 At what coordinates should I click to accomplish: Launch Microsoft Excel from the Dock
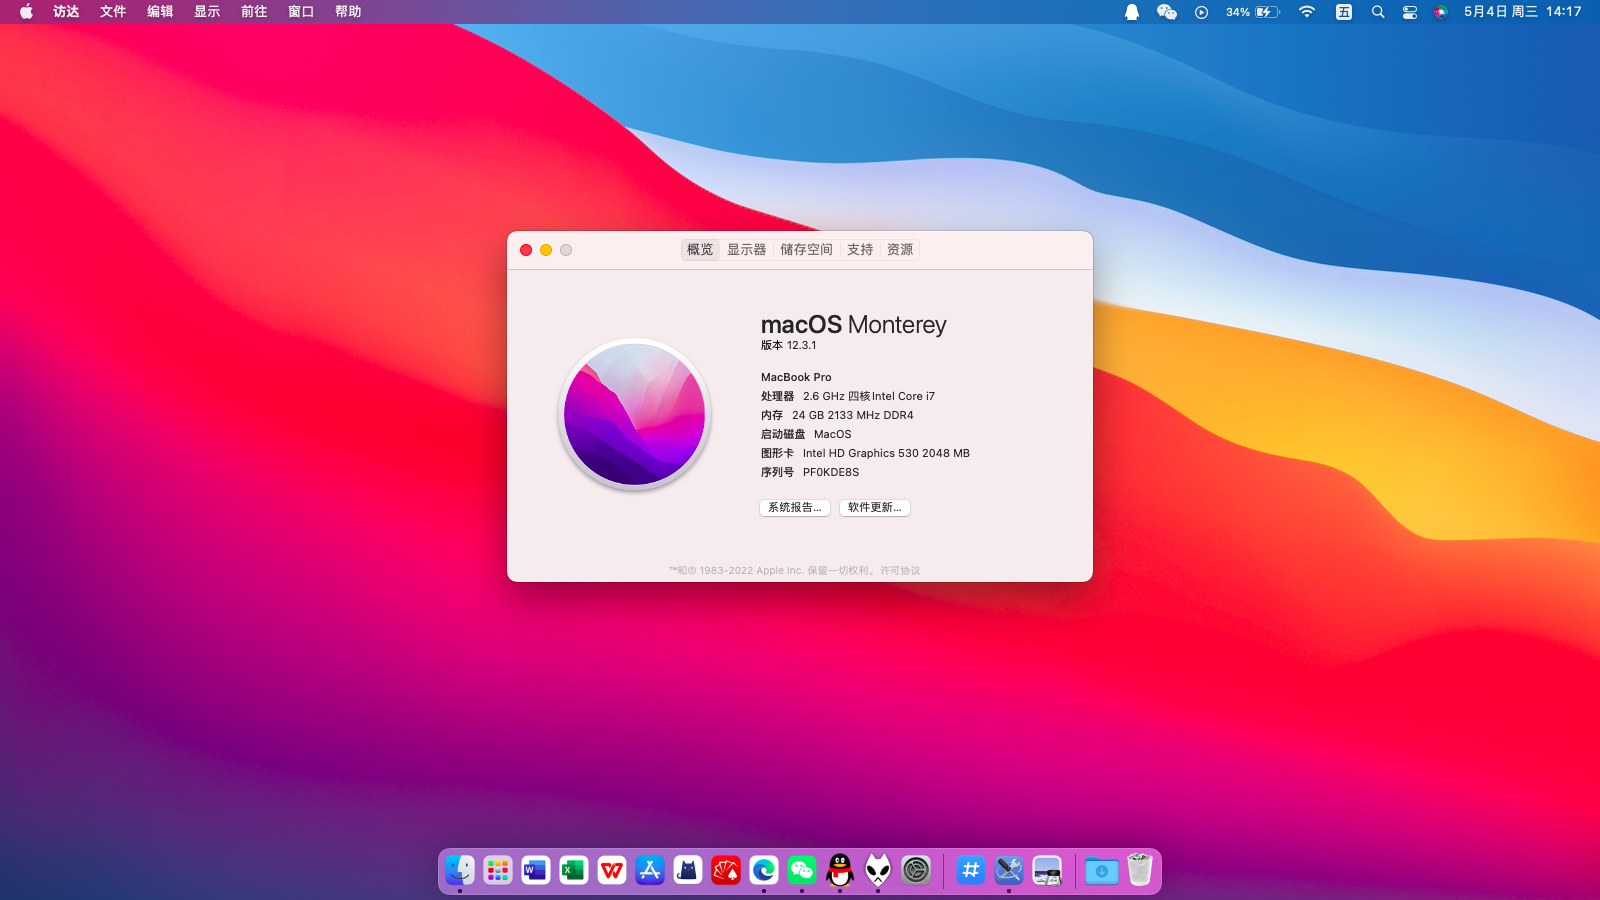click(574, 870)
